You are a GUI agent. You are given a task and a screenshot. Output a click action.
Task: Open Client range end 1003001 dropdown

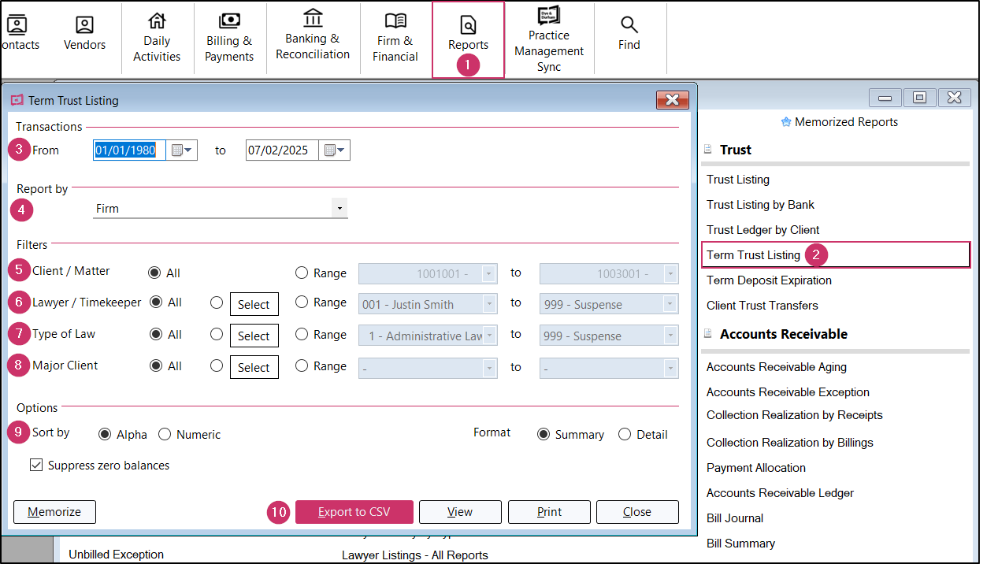click(670, 274)
